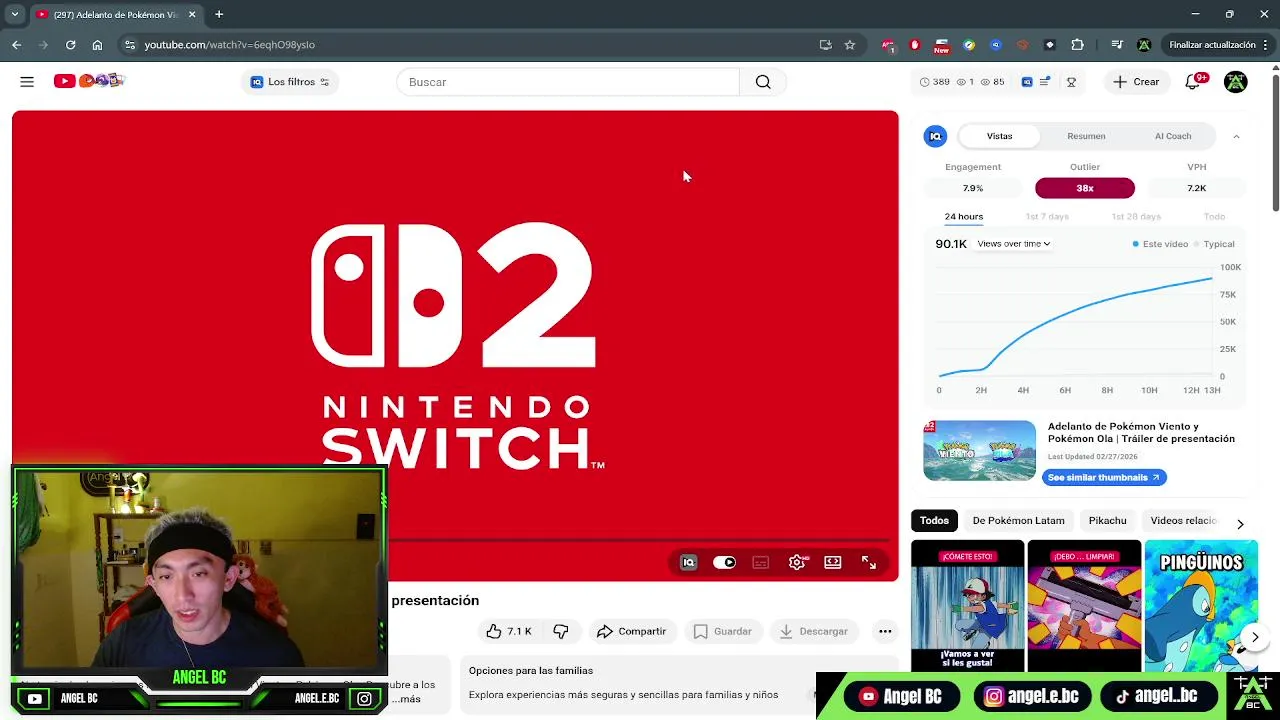Click the 38x Outlier badge
The height and width of the screenshot is (720, 1280).
(x=1085, y=188)
